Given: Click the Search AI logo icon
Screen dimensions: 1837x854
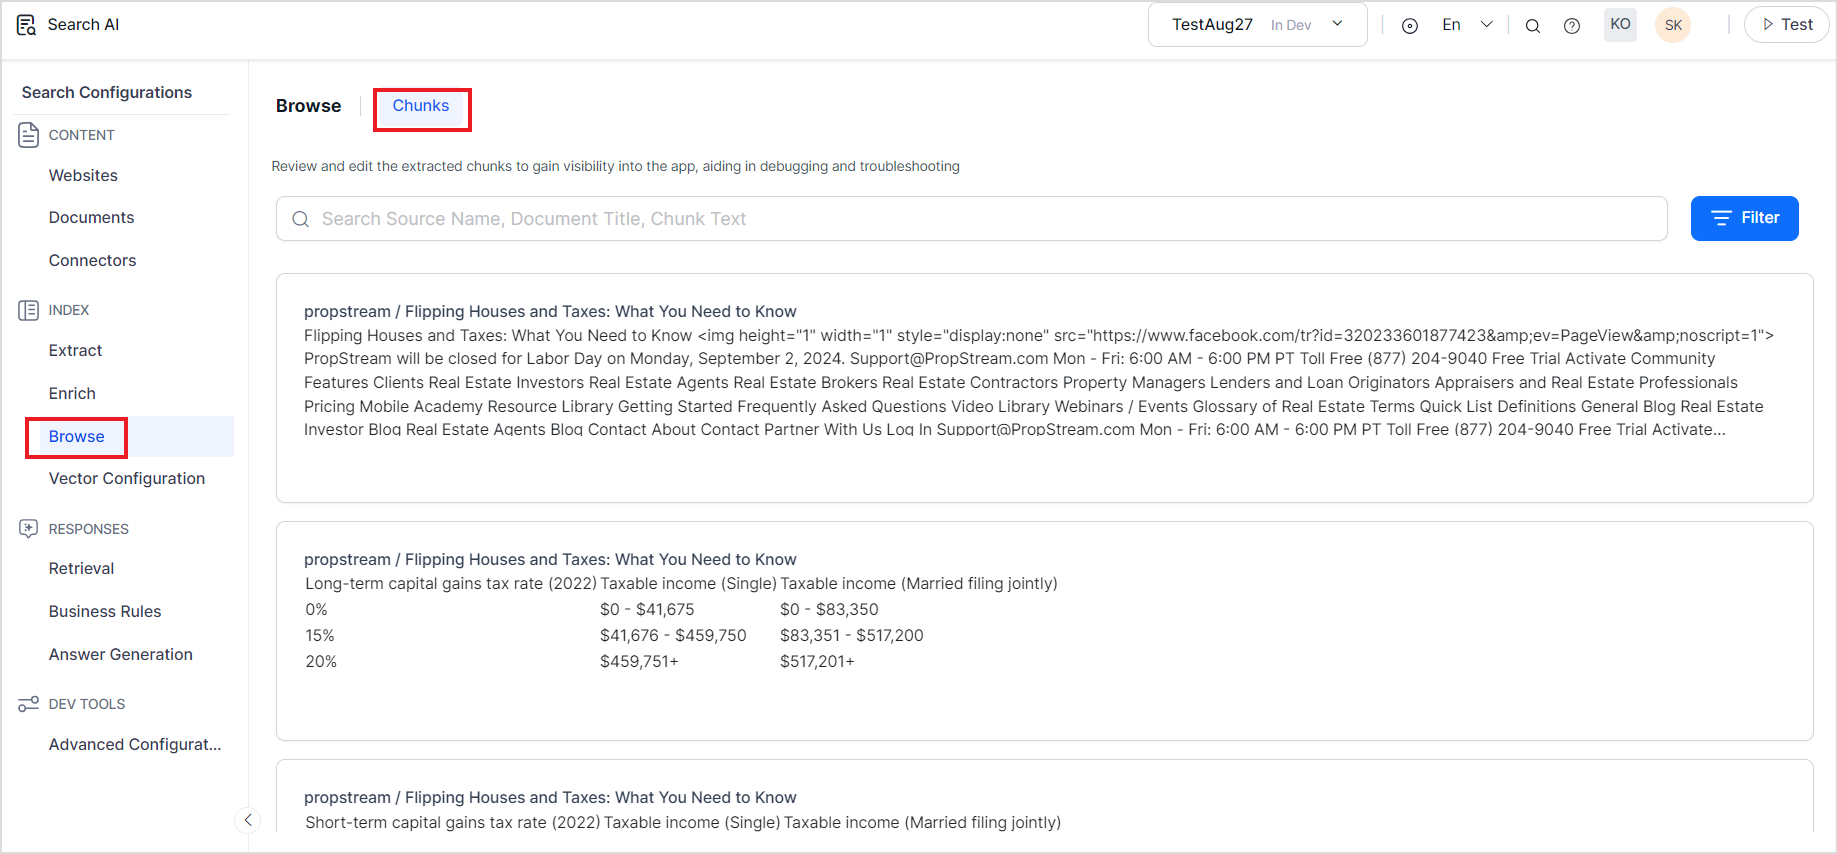Looking at the screenshot, I should [26, 25].
